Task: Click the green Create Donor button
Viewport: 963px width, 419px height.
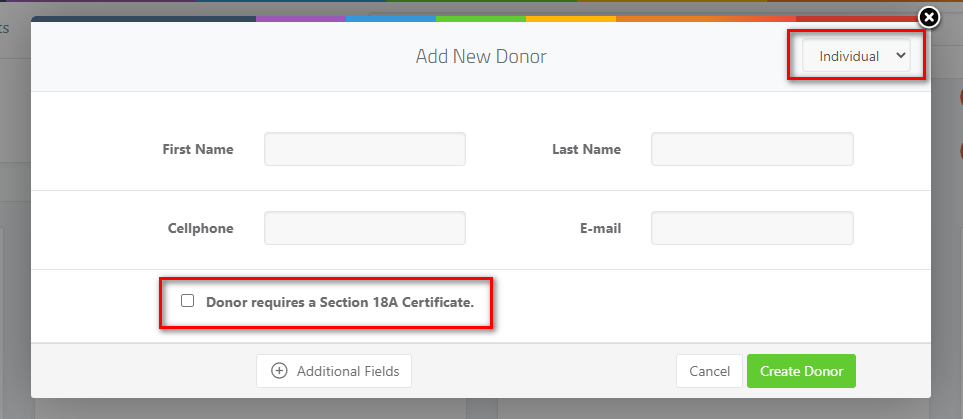Action: (801, 371)
